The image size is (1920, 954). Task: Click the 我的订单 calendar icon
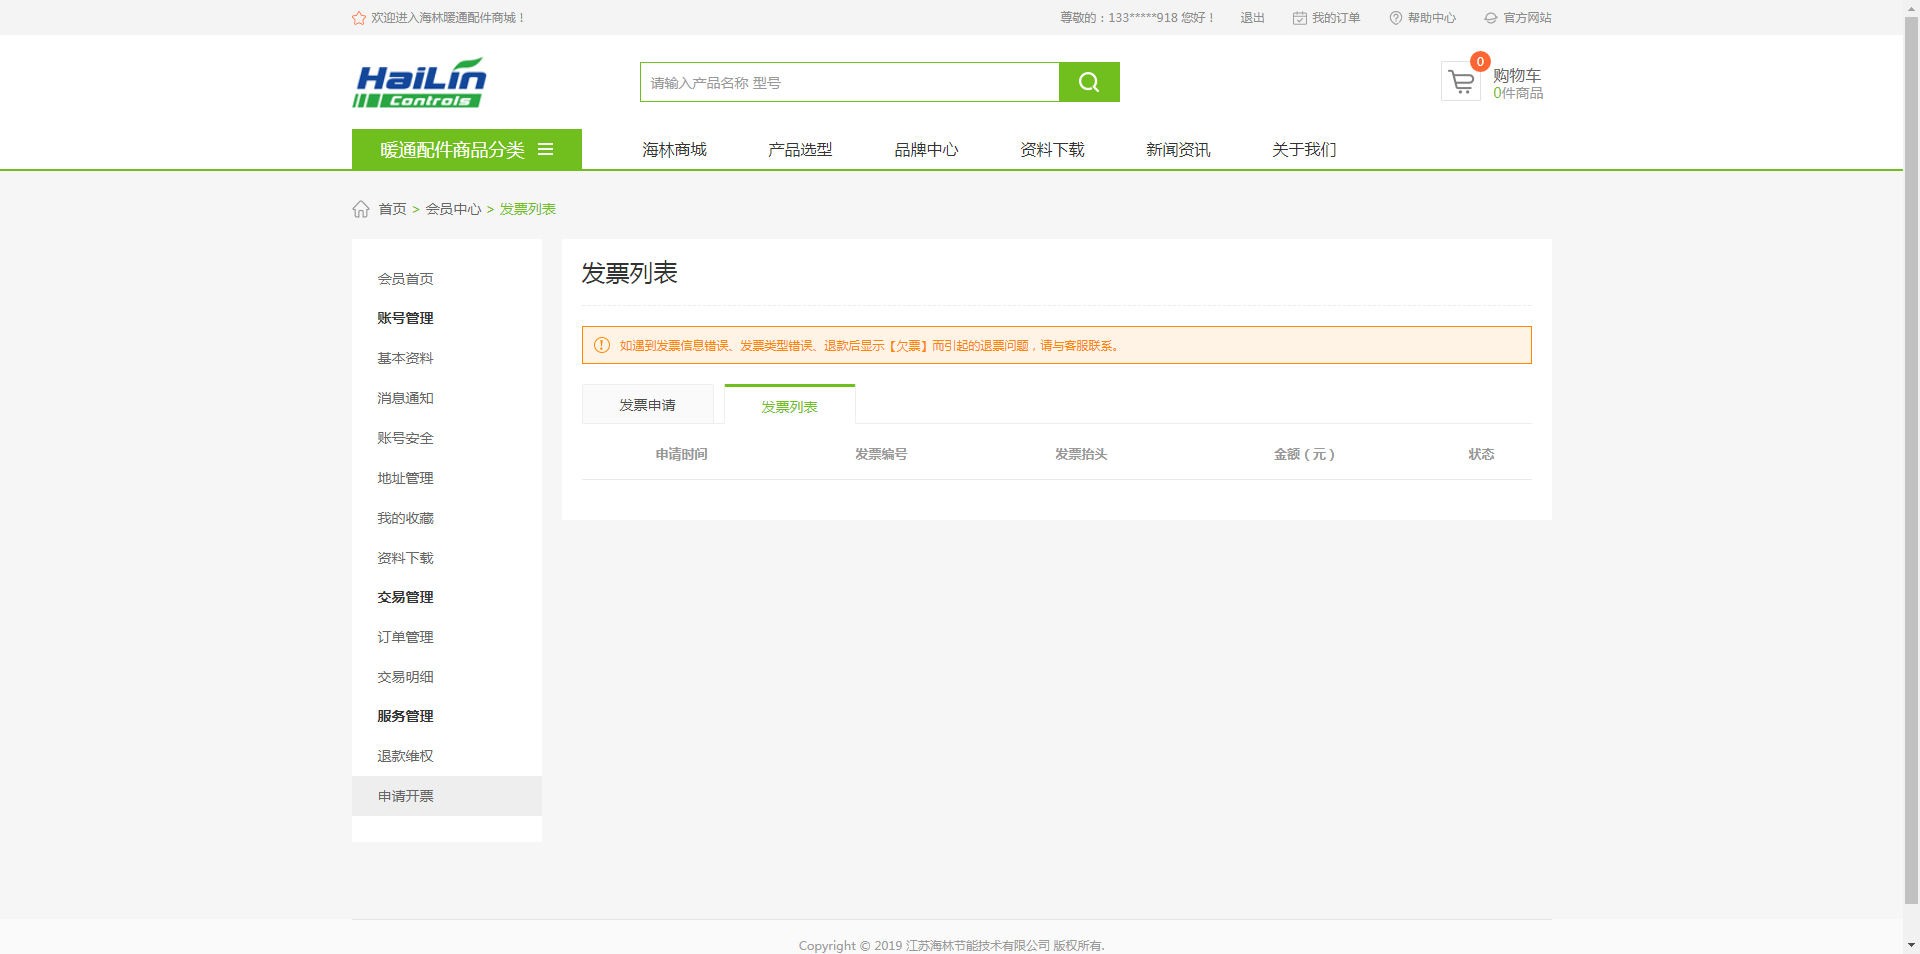point(1300,18)
